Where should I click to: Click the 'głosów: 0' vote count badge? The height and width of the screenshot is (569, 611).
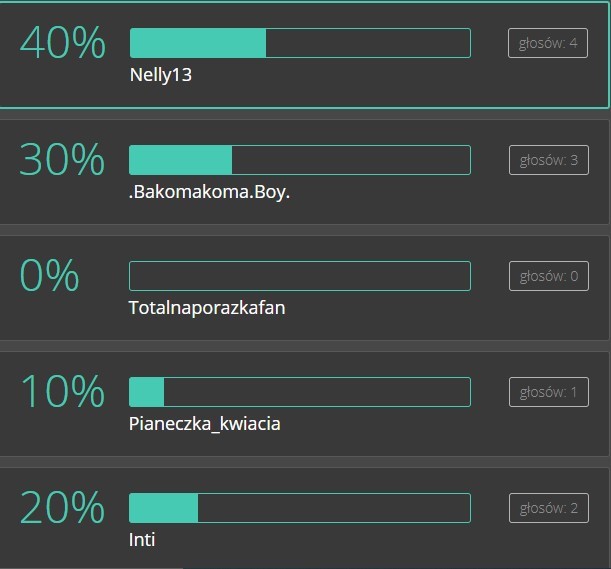pos(548,276)
